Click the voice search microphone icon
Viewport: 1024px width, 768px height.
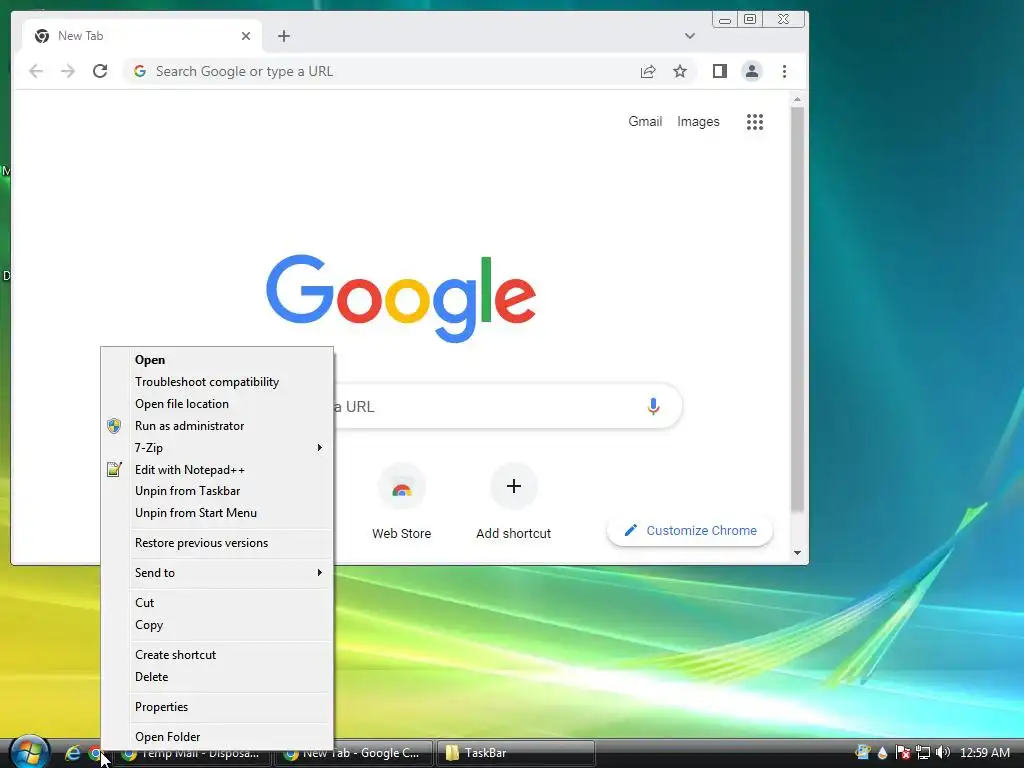[x=653, y=406]
